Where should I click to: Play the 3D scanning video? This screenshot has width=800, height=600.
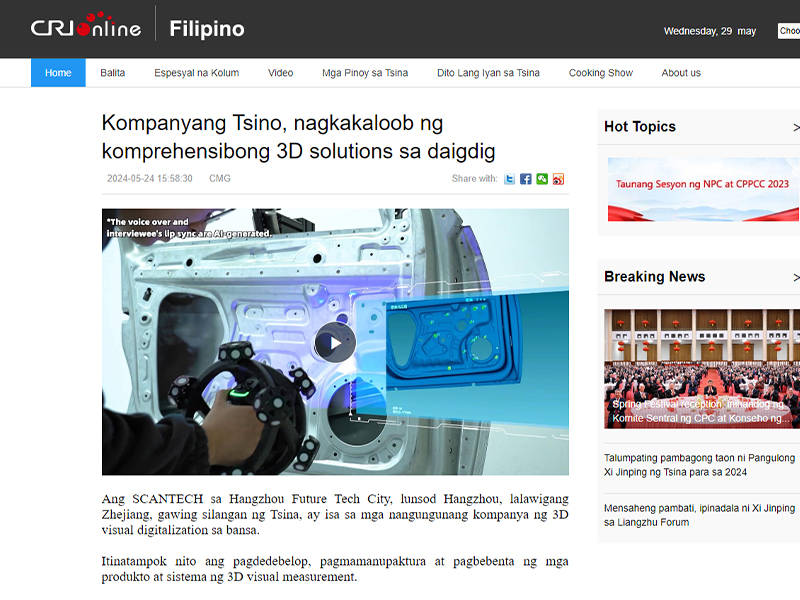pyautogui.click(x=335, y=342)
